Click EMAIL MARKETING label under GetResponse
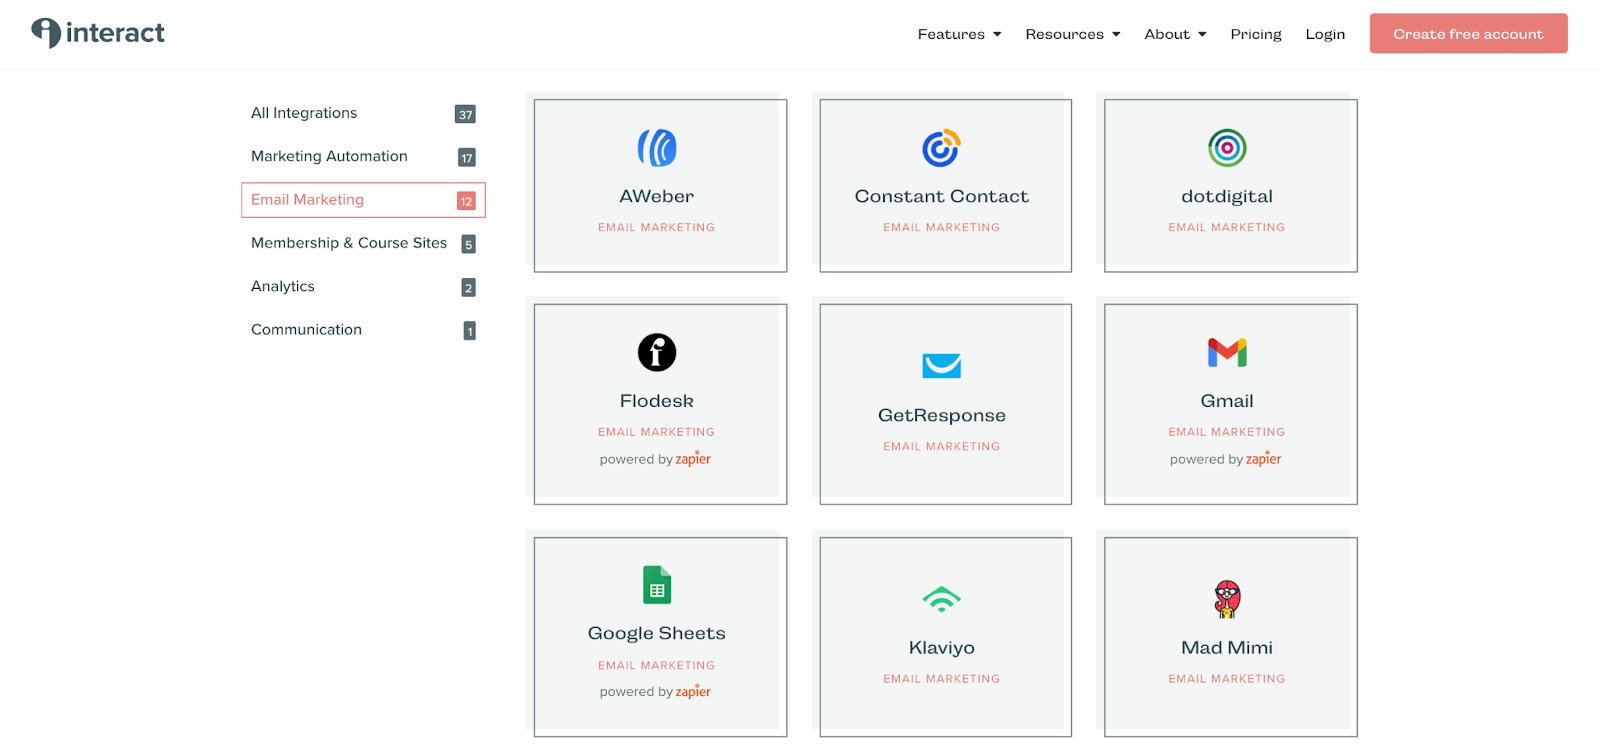Viewport: 1600px width, 753px height. (941, 447)
